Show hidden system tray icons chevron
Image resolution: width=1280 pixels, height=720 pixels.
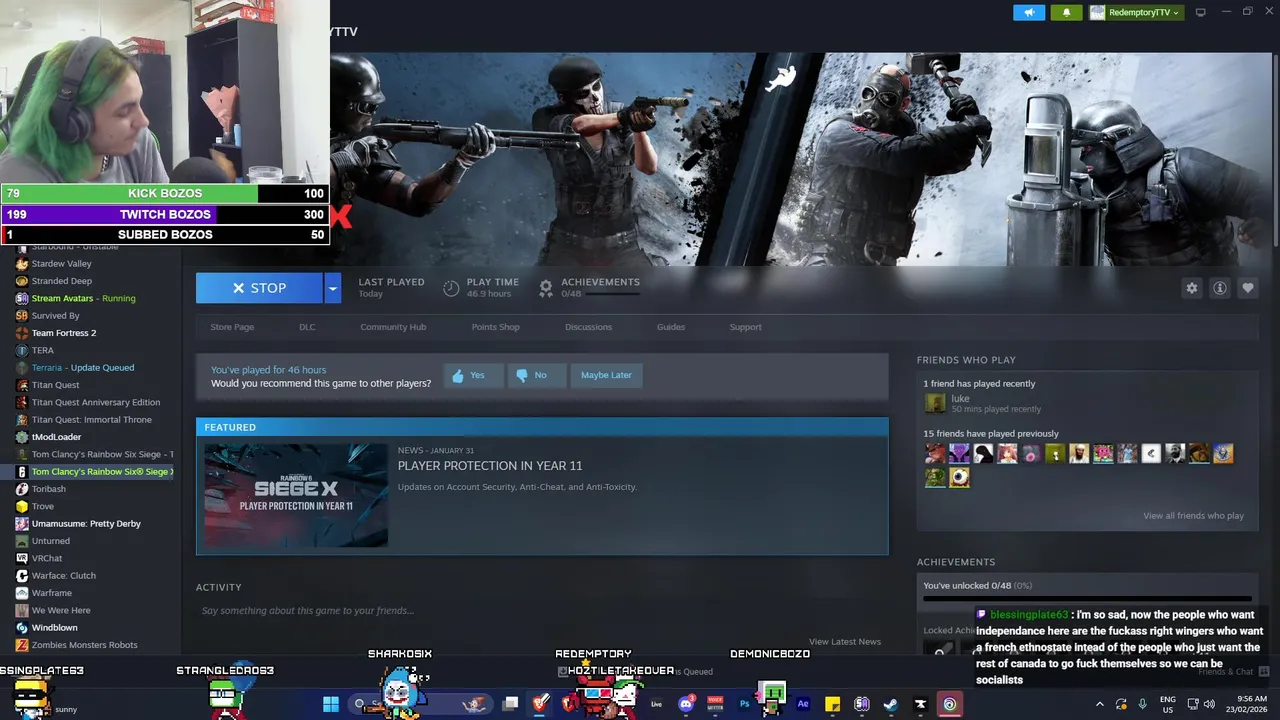tap(1100, 704)
